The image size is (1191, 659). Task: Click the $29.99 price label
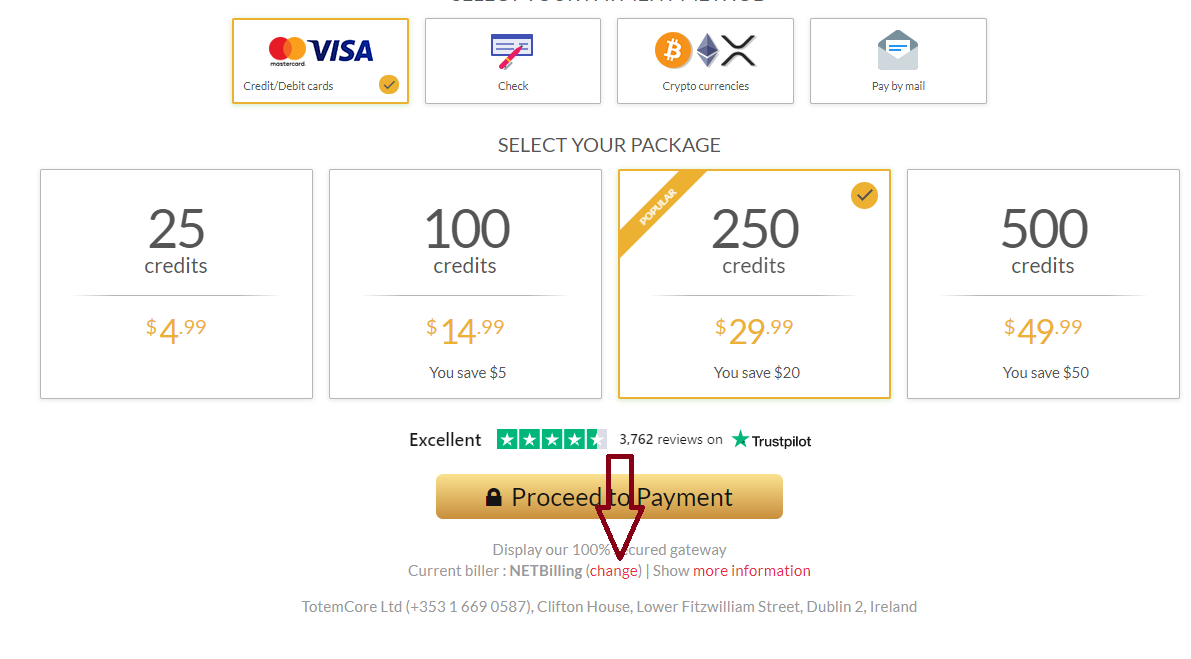point(754,329)
